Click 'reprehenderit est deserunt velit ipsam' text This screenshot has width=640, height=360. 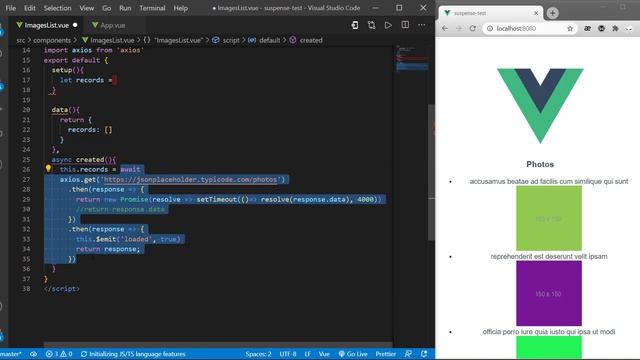click(549, 256)
